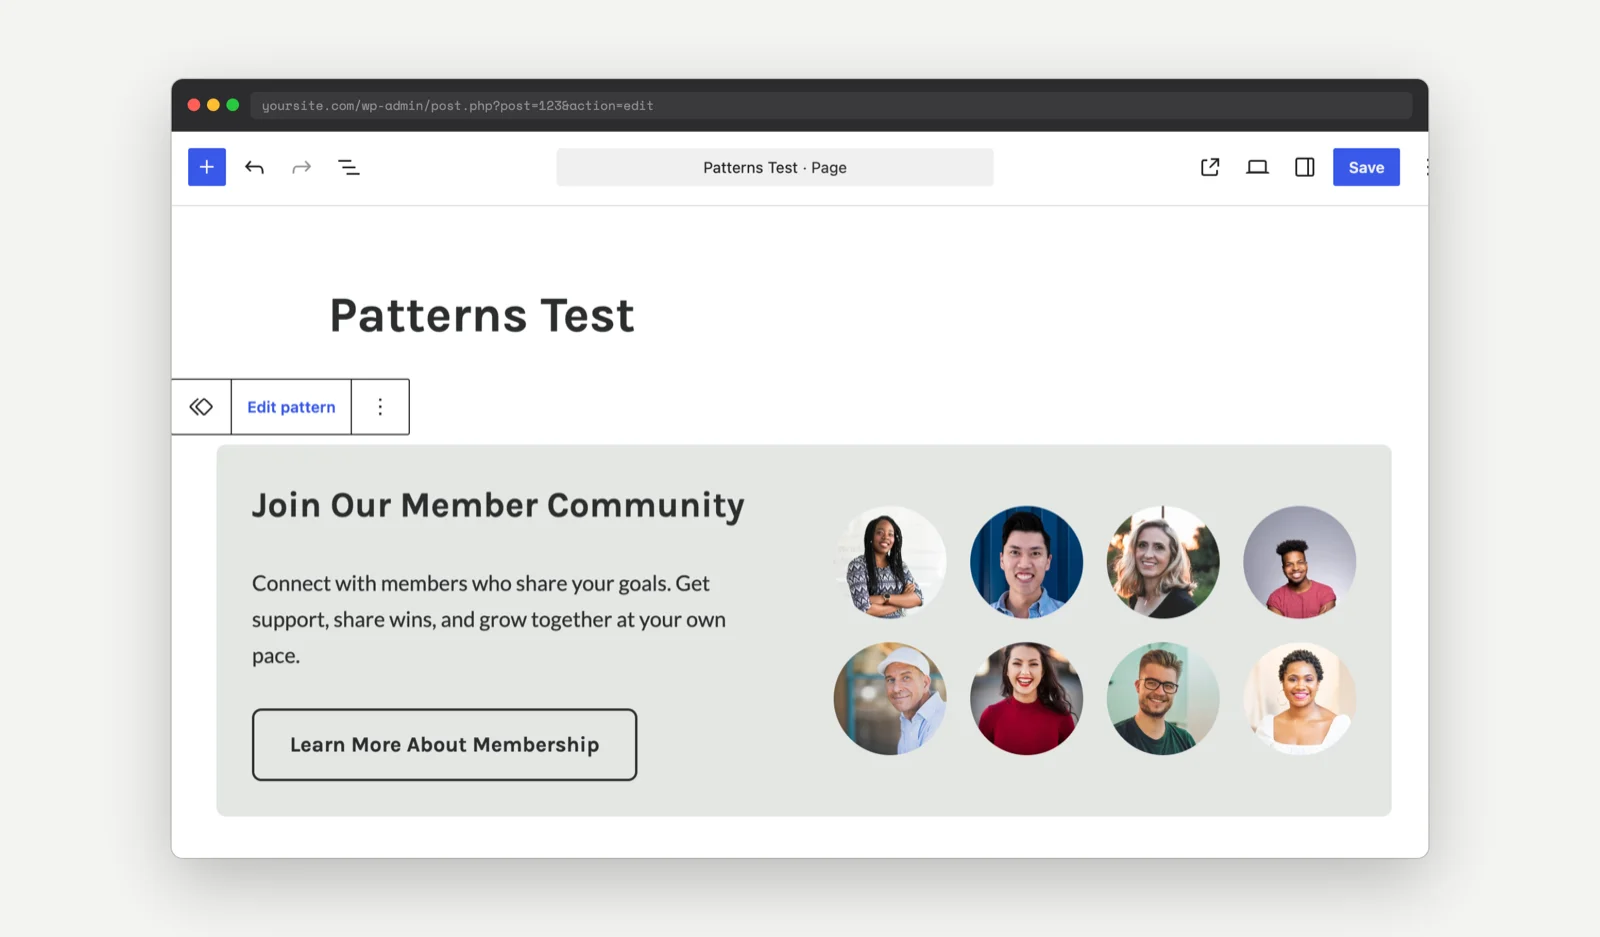Select the Join Our Member Community heading
The image size is (1600, 937).
[x=498, y=505]
